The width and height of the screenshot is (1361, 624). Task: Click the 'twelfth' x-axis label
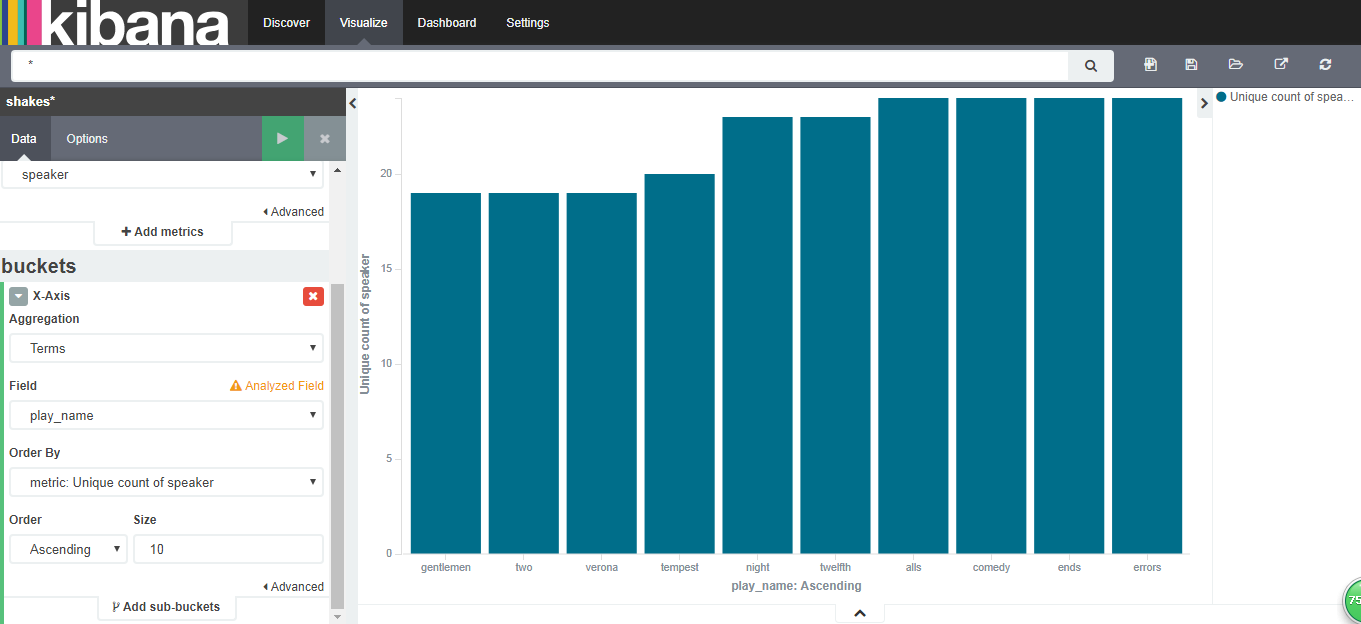[x=835, y=568]
